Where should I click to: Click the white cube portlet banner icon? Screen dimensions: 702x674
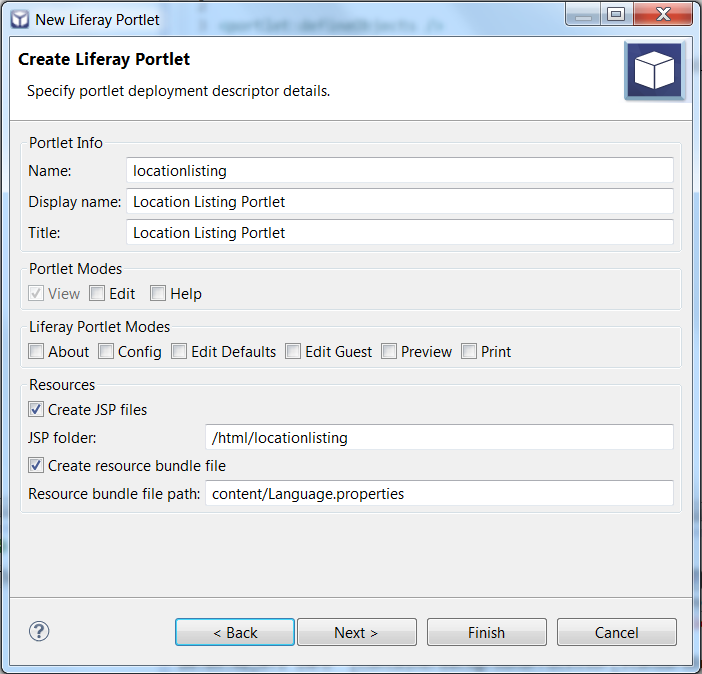click(654, 70)
